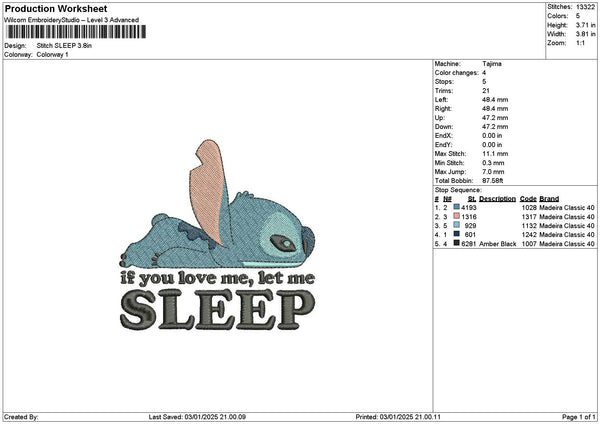The image size is (600, 424).
Task: Click the 'Production Worksheet' title
Action: pos(56,8)
